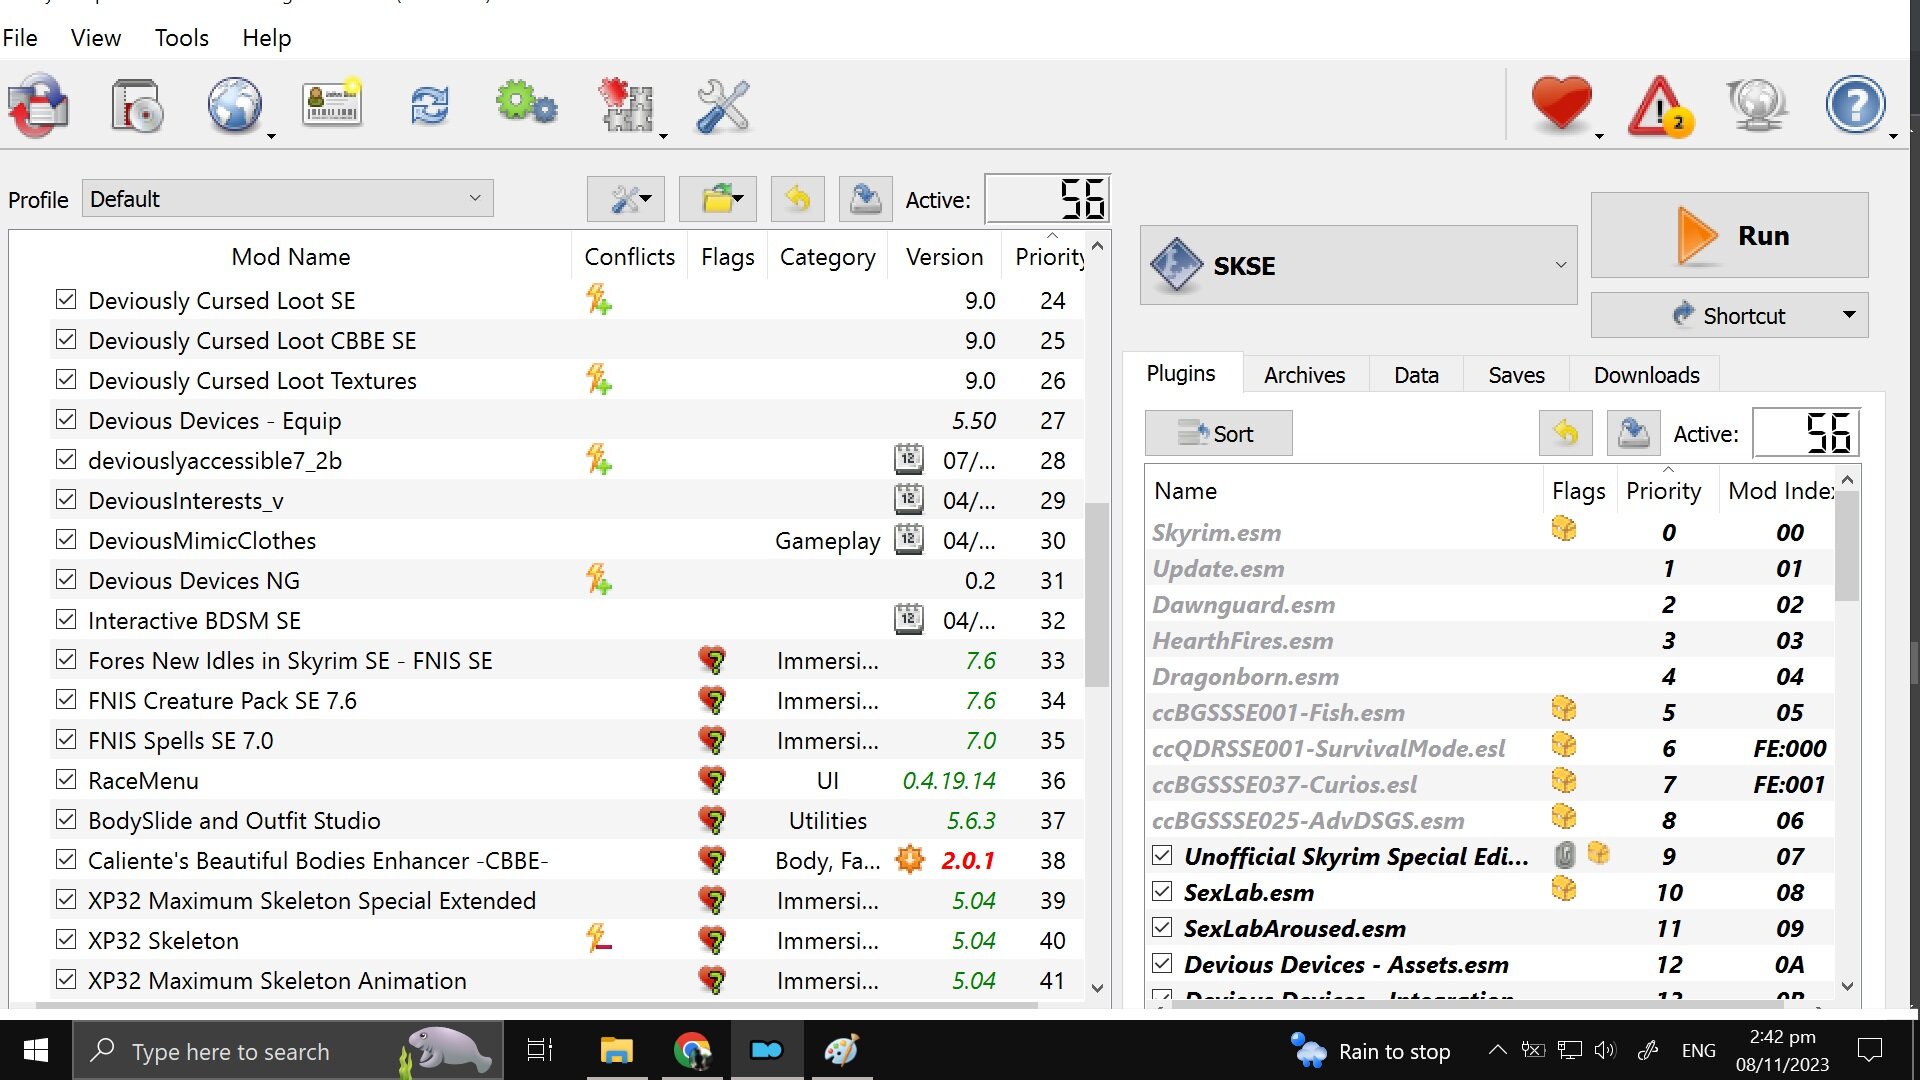The image size is (1920, 1080).
Task: Click the flag heart icon for RaceMenu
Action: [x=712, y=780]
